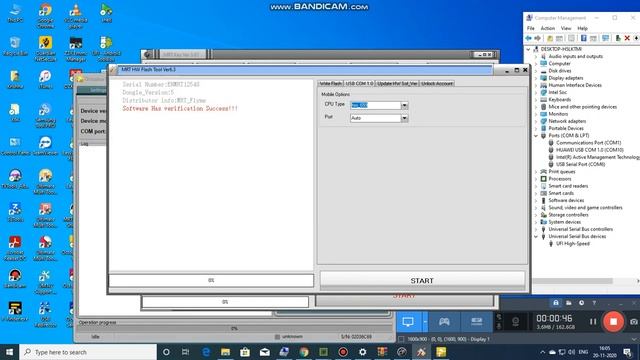640x360 pixels.
Task: Open Google Chrome desktop shortcut
Action: (x=45, y=15)
